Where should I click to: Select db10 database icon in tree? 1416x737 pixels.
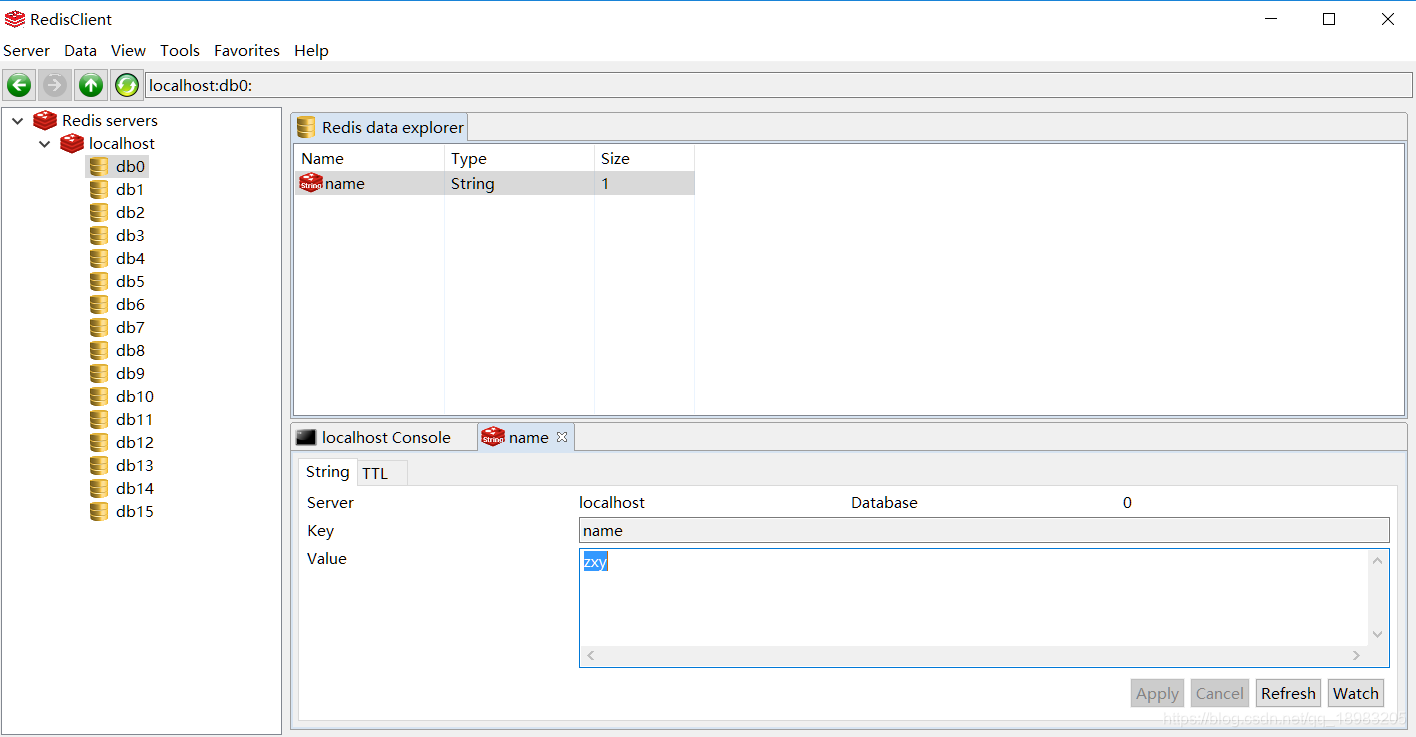pos(99,396)
